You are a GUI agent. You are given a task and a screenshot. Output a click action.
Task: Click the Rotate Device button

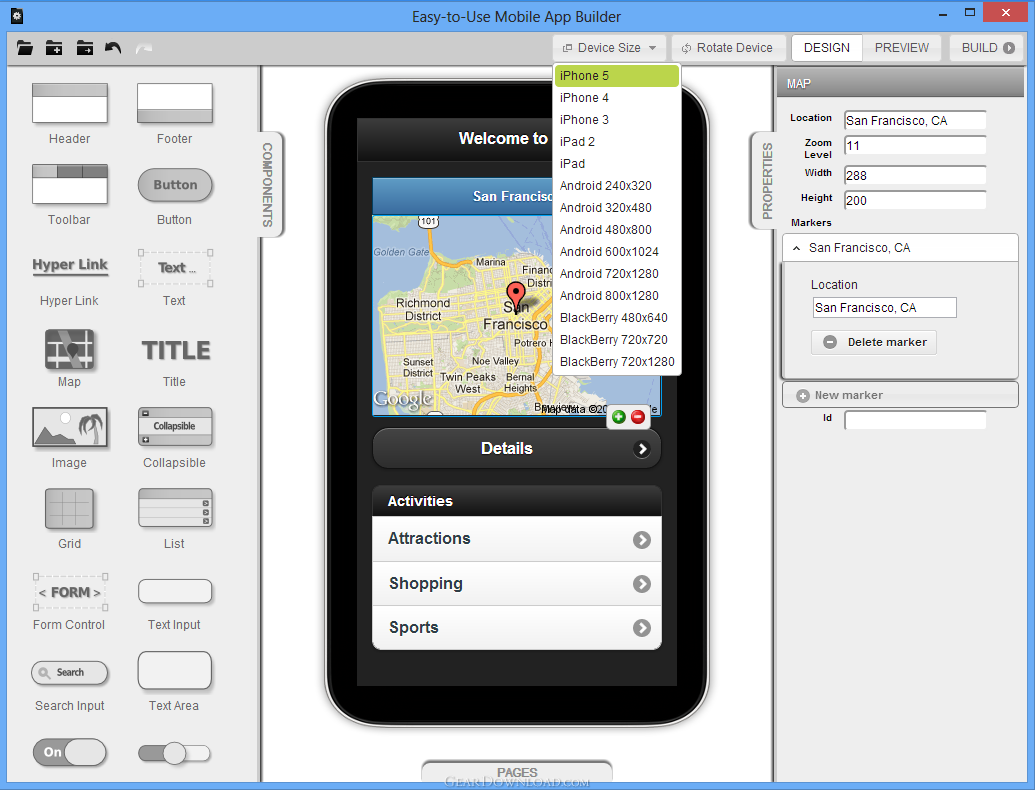tap(728, 48)
